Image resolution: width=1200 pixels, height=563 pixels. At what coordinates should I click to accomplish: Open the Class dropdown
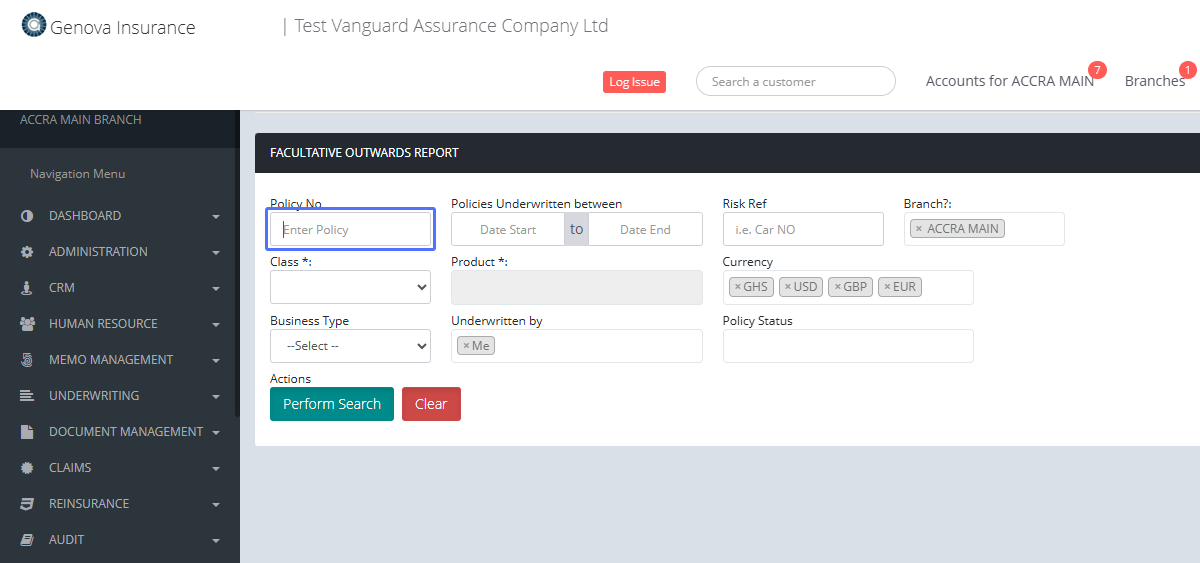(x=350, y=287)
